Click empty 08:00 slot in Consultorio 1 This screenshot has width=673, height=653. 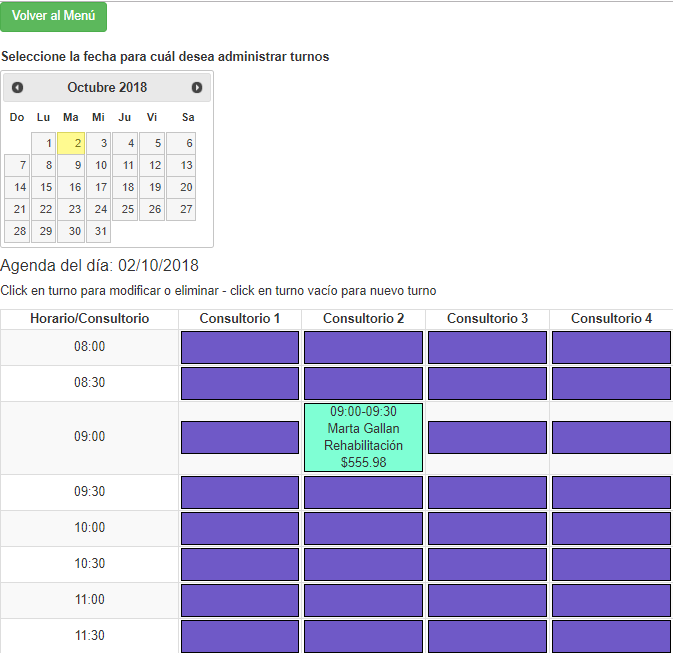point(240,347)
